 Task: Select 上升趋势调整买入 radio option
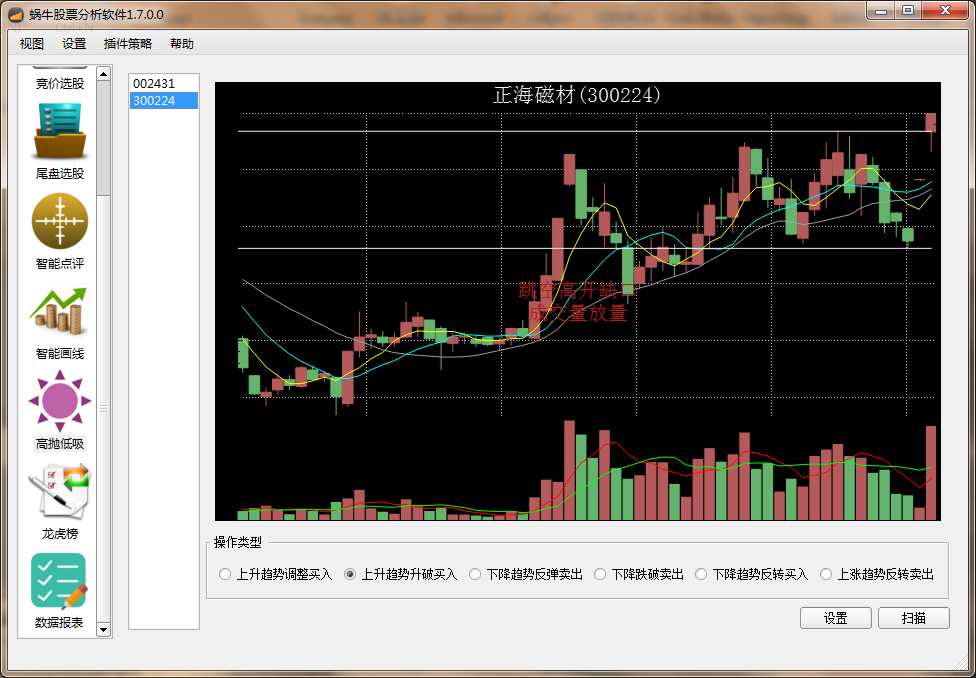(x=225, y=574)
